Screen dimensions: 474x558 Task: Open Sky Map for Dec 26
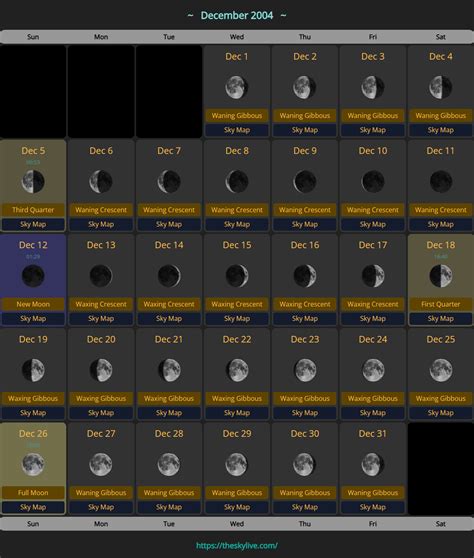(33, 507)
